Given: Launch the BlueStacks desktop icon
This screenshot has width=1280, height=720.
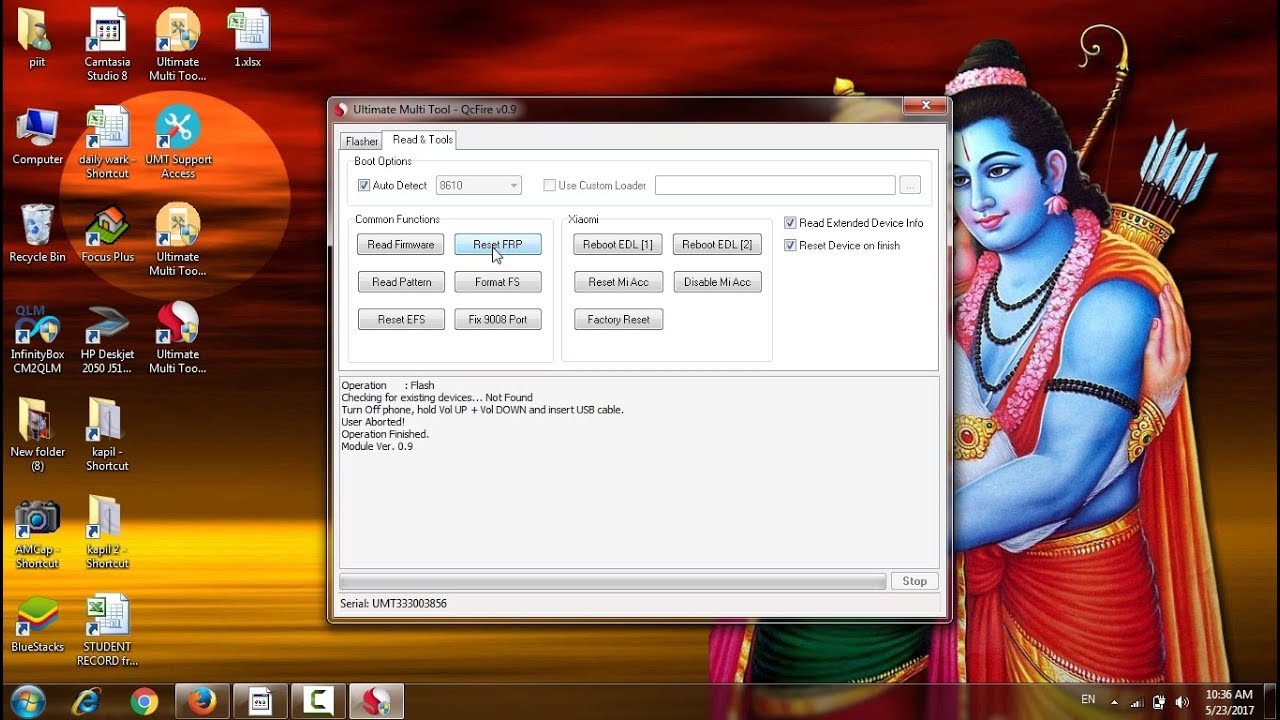Looking at the screenshot, I should 37,624.
